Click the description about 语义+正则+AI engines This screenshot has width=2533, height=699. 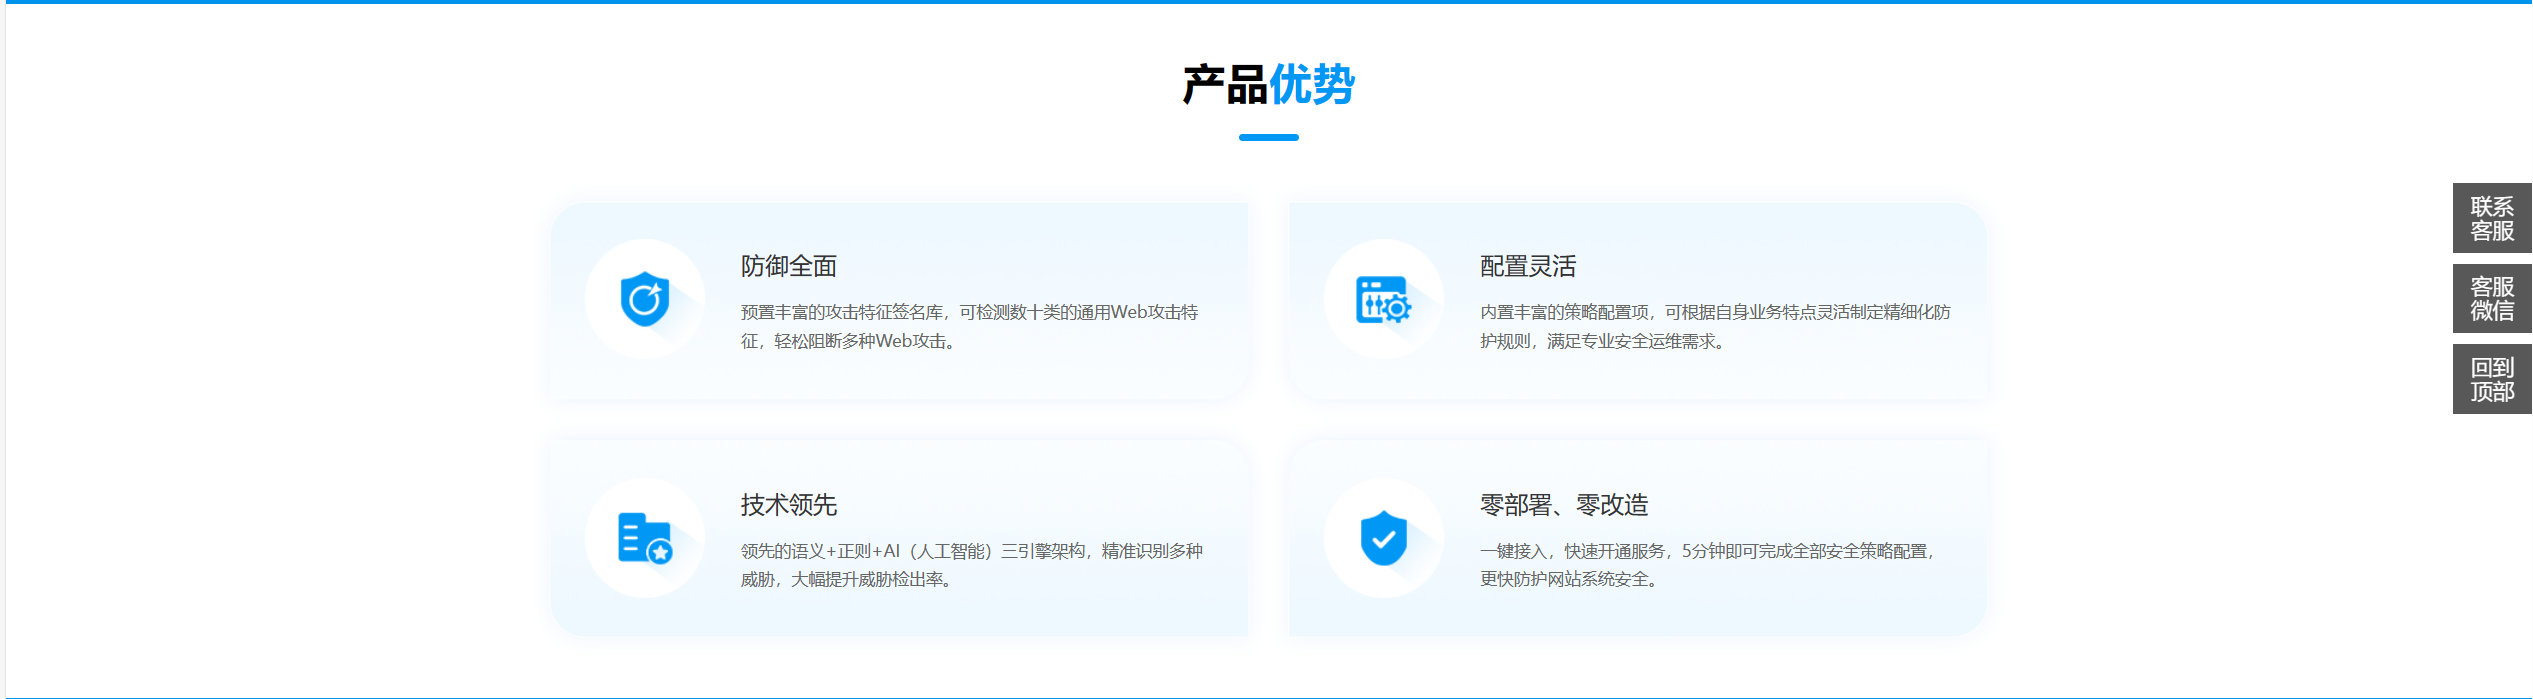pos(970,565)
